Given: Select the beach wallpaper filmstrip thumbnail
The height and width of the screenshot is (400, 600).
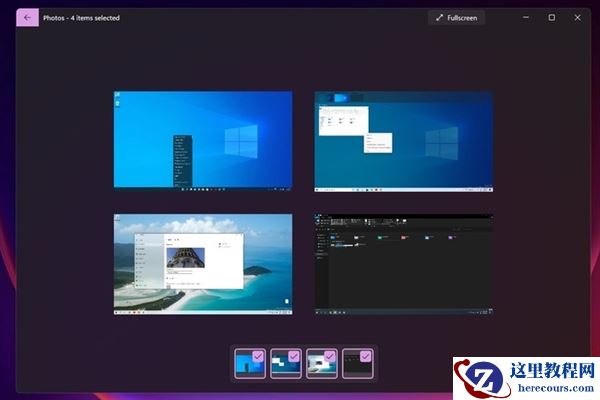Looking at the screenshot, I should click(321, 363).
